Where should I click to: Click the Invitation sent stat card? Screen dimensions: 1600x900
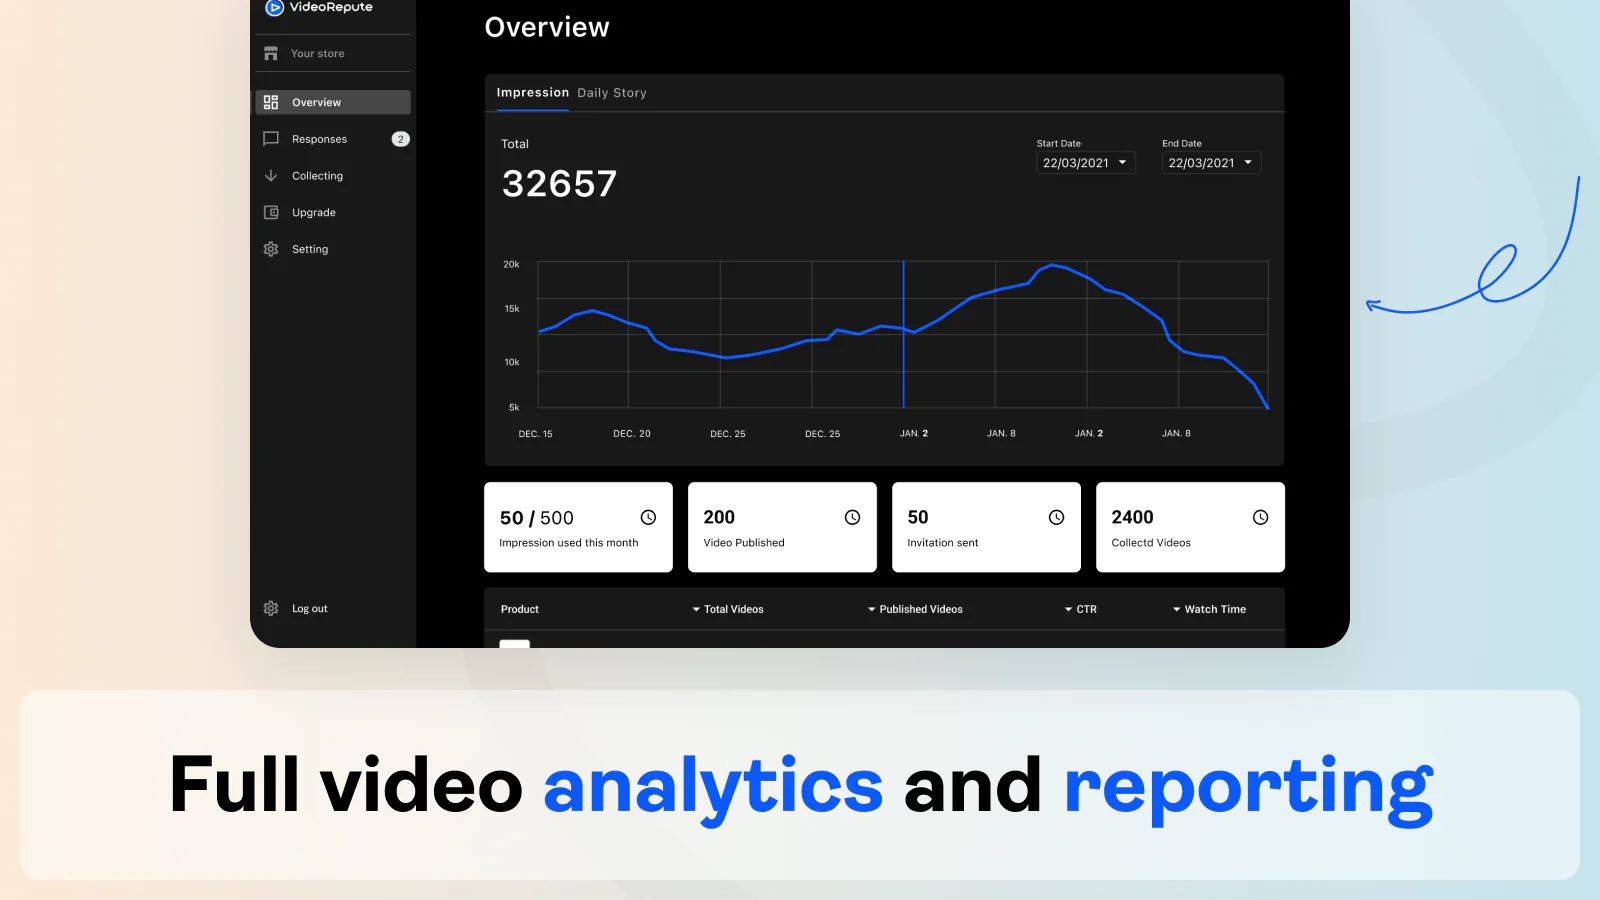tap(986, 527)
